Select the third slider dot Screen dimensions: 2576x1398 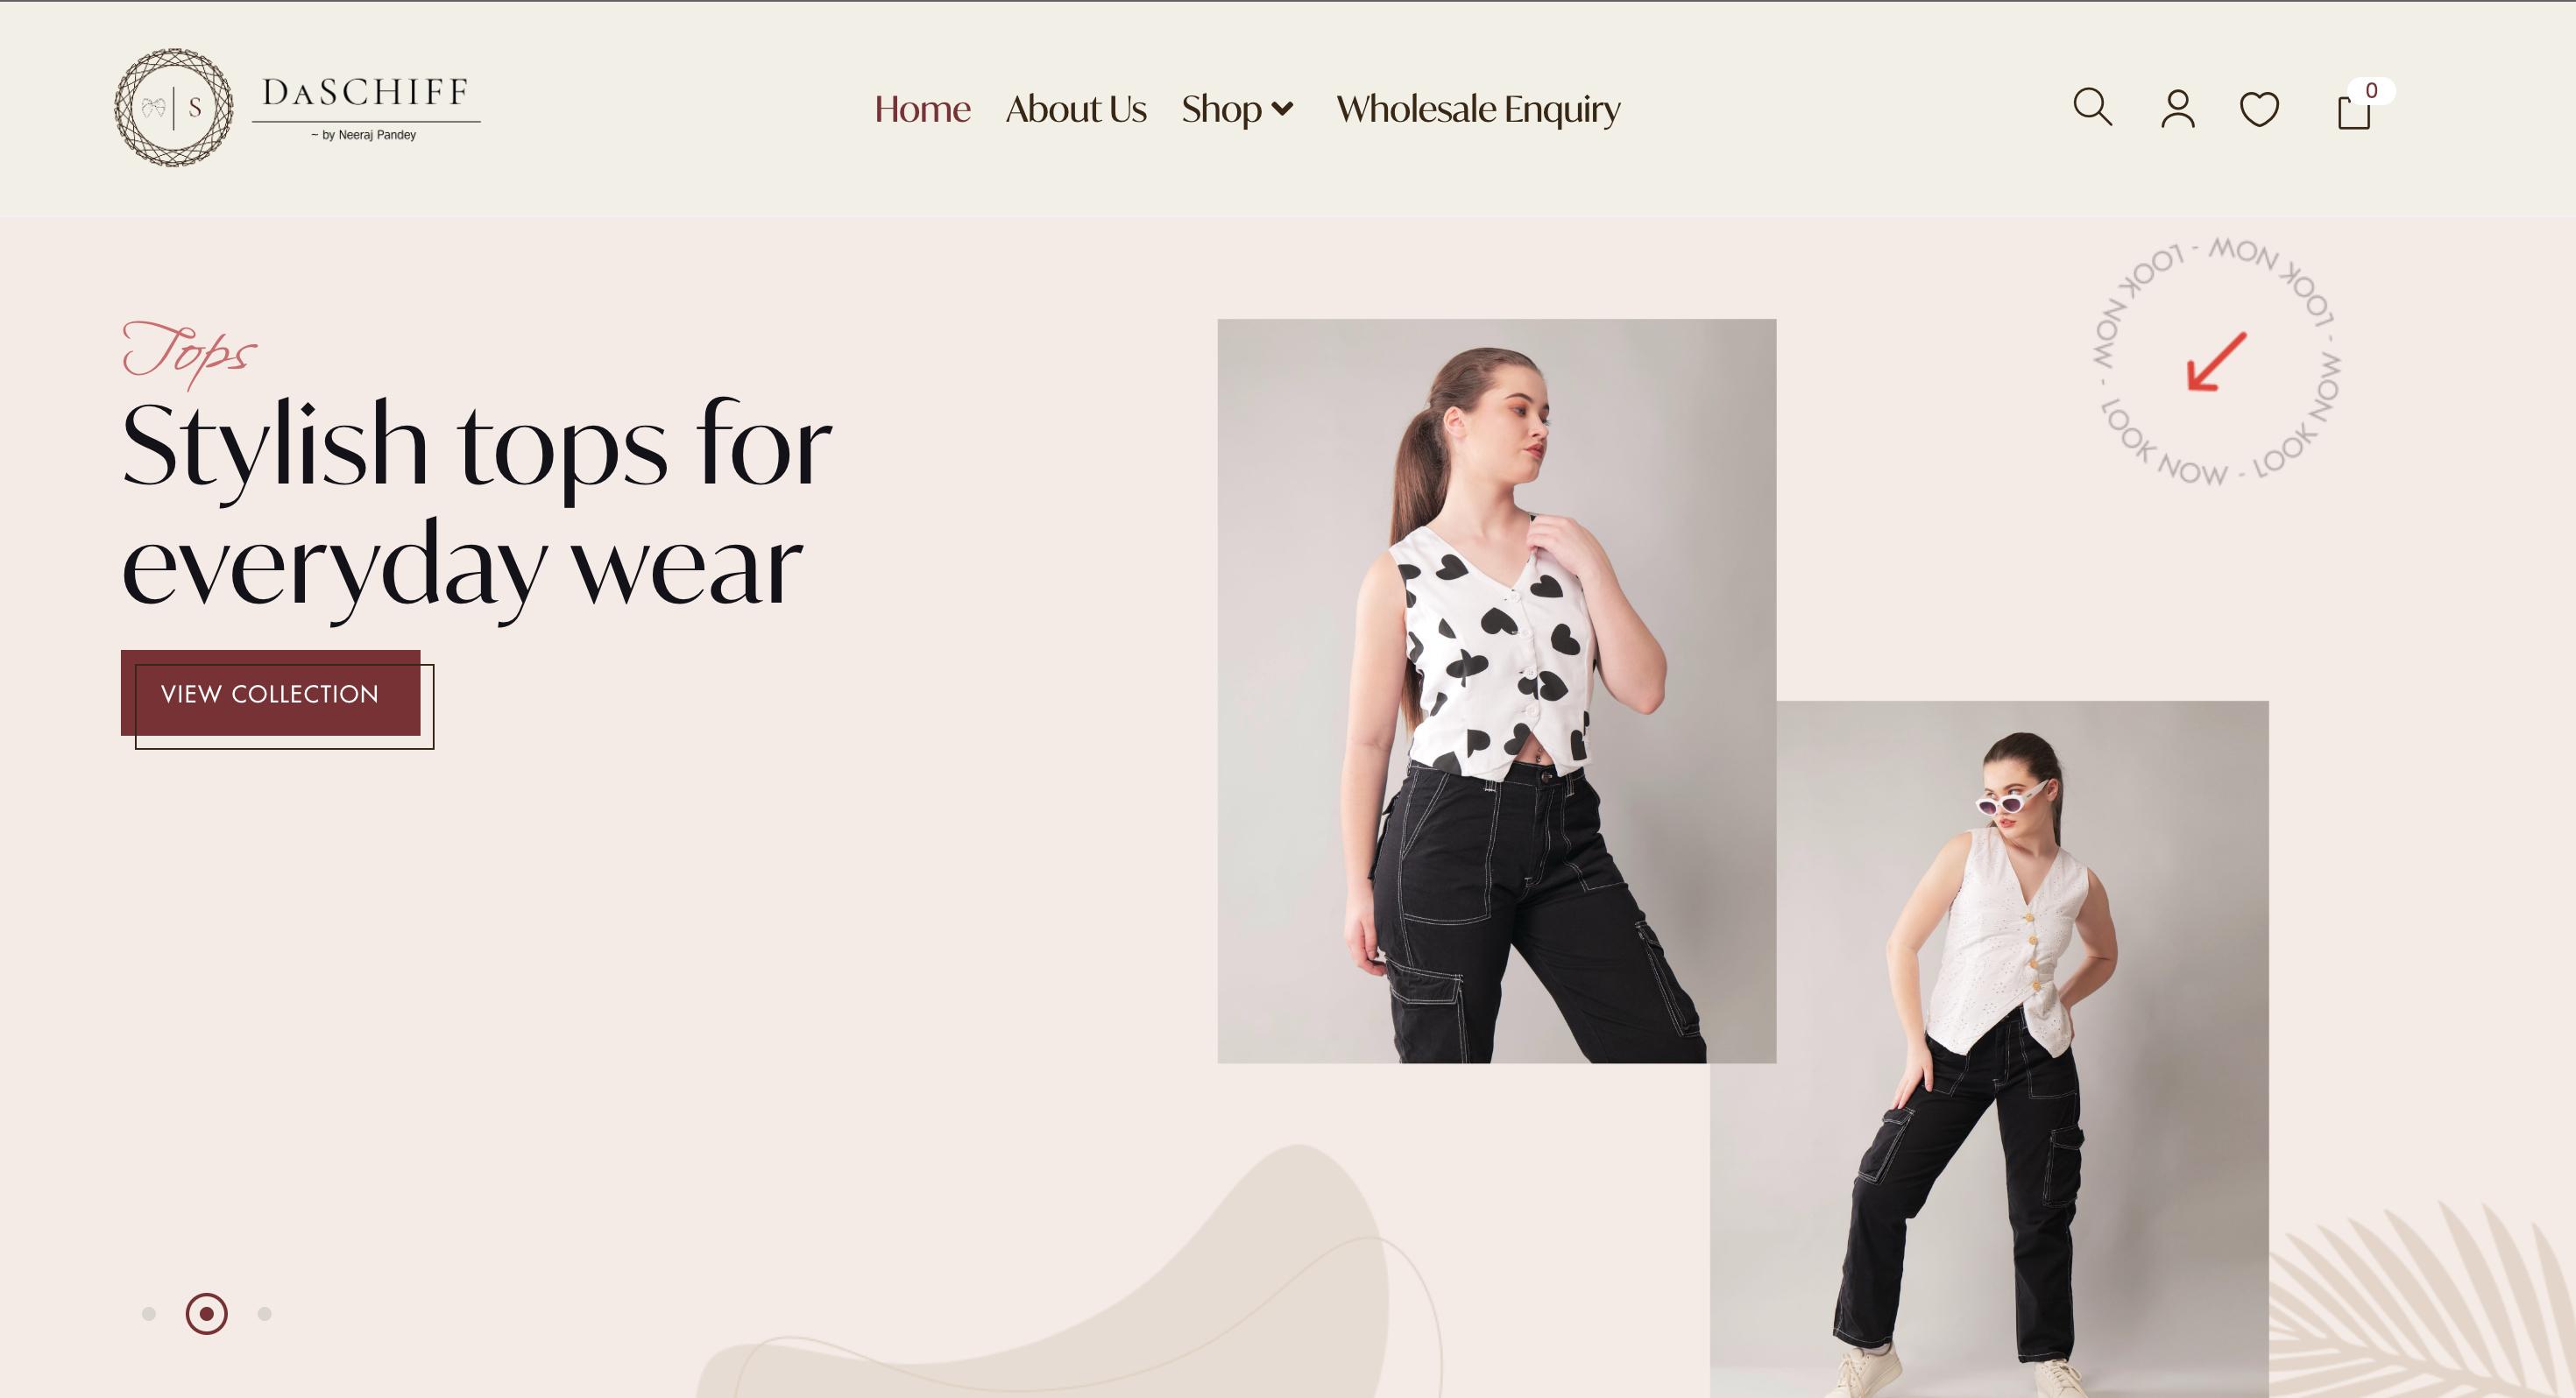[x=264, y=1313]
